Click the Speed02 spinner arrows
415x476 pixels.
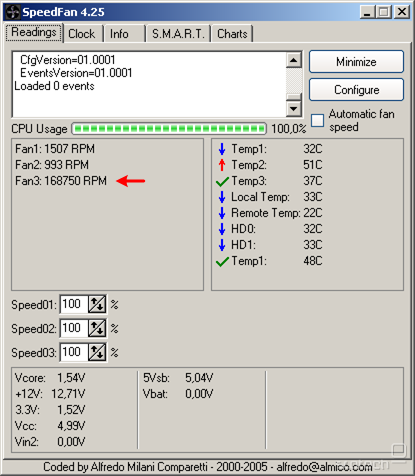point(97,328)
